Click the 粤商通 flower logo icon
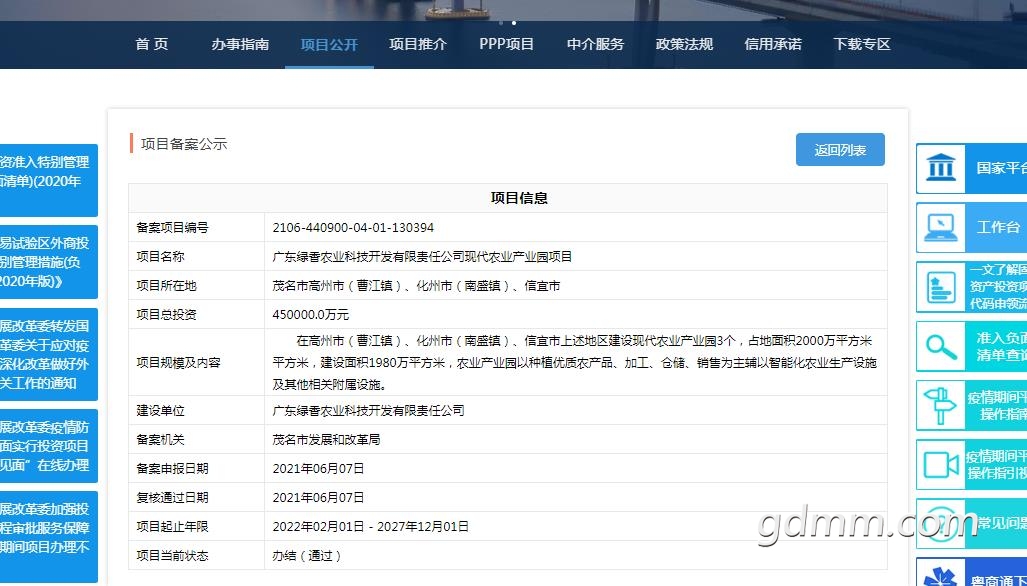 point(941,576)
